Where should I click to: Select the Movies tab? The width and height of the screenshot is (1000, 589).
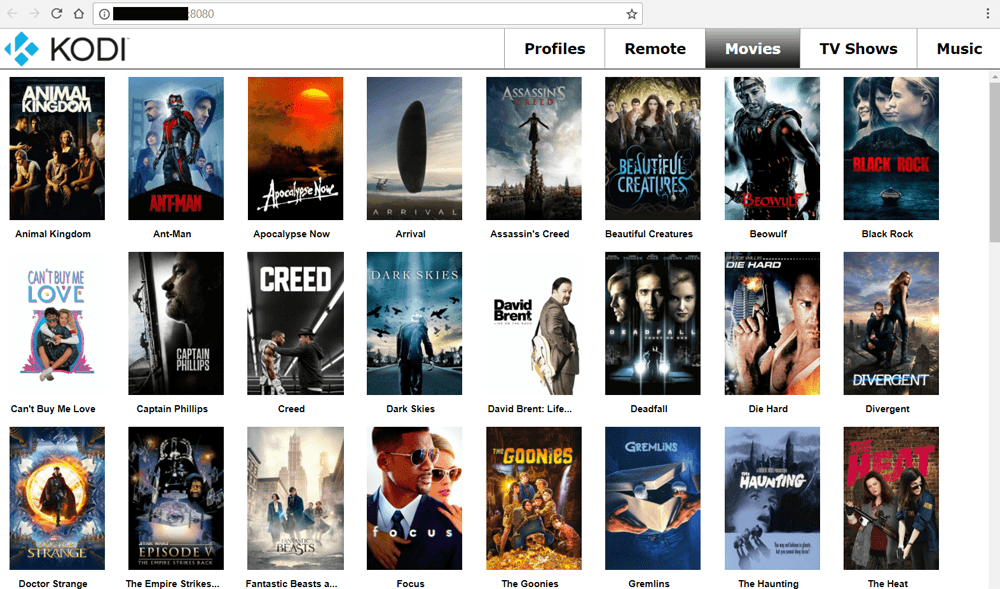click(753, 48)
